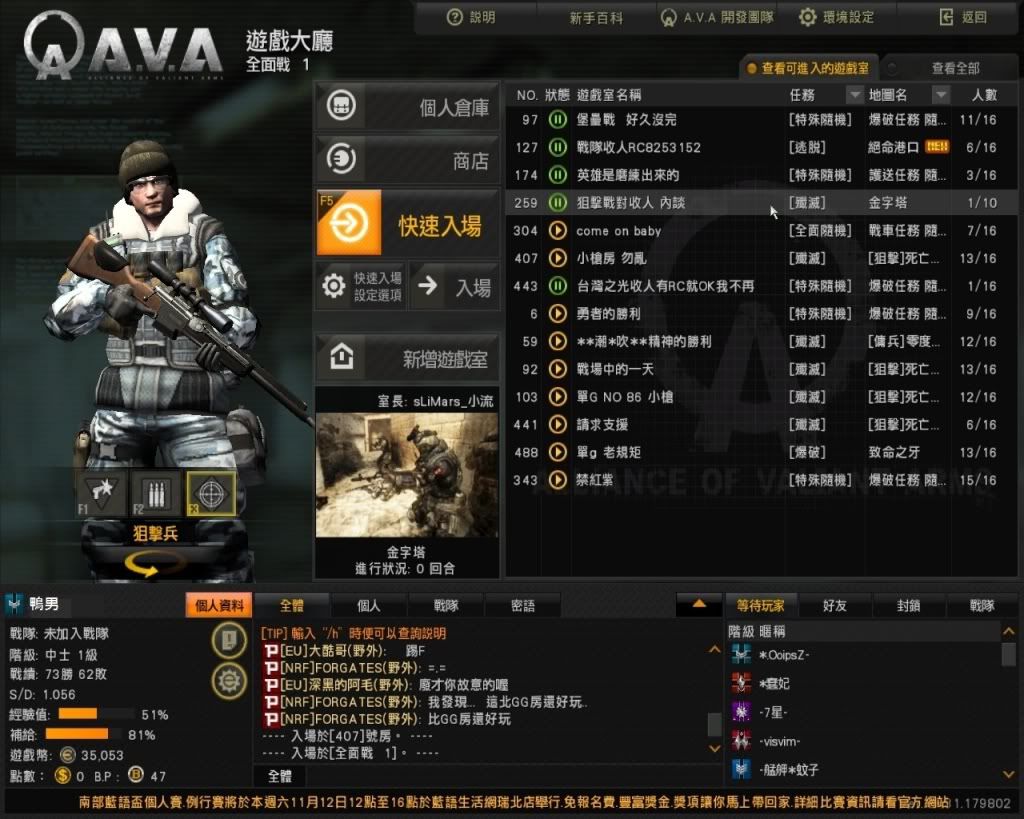Image resolution: width=1024 pixels, height=819 pixels.
Task: Switch to the 戰隊 chat tab
Action: (446, 605)
